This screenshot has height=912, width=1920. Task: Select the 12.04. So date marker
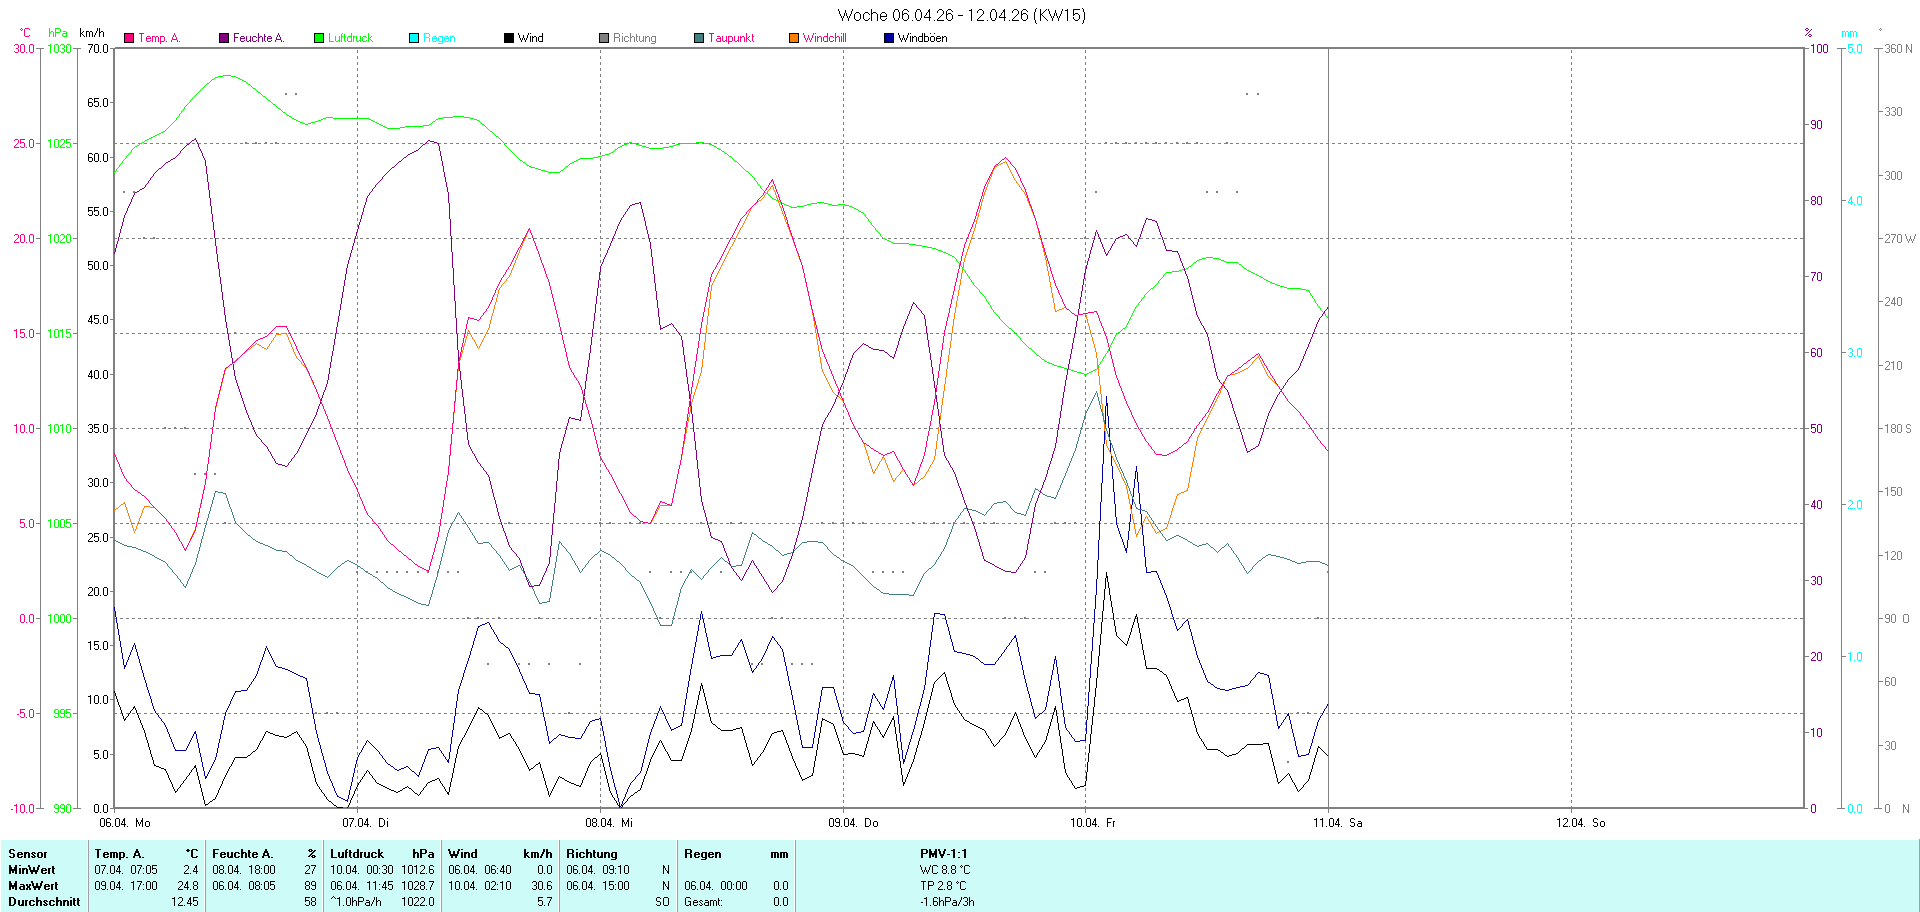coord(1580,823)
